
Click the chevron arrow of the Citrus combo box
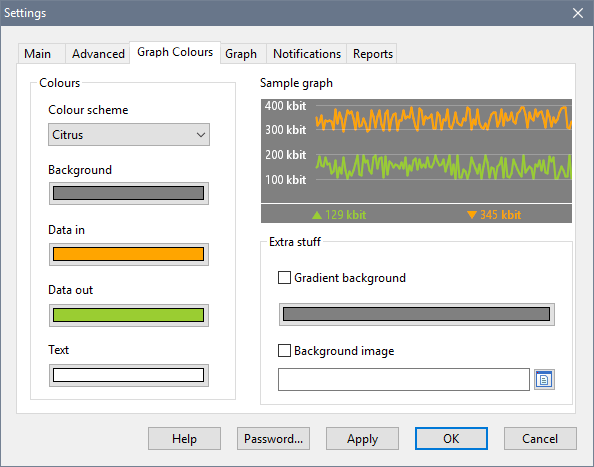click(x=201, y=135)
